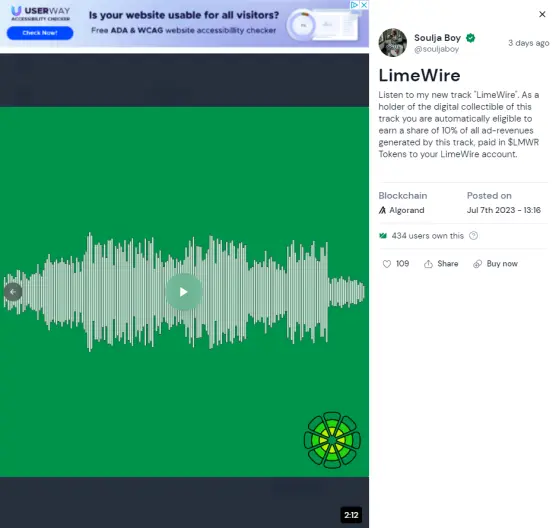Click the audio waveform to seek
Image resolution: width=559 pixels, height=528 pixels.
(x=184, y=292)
